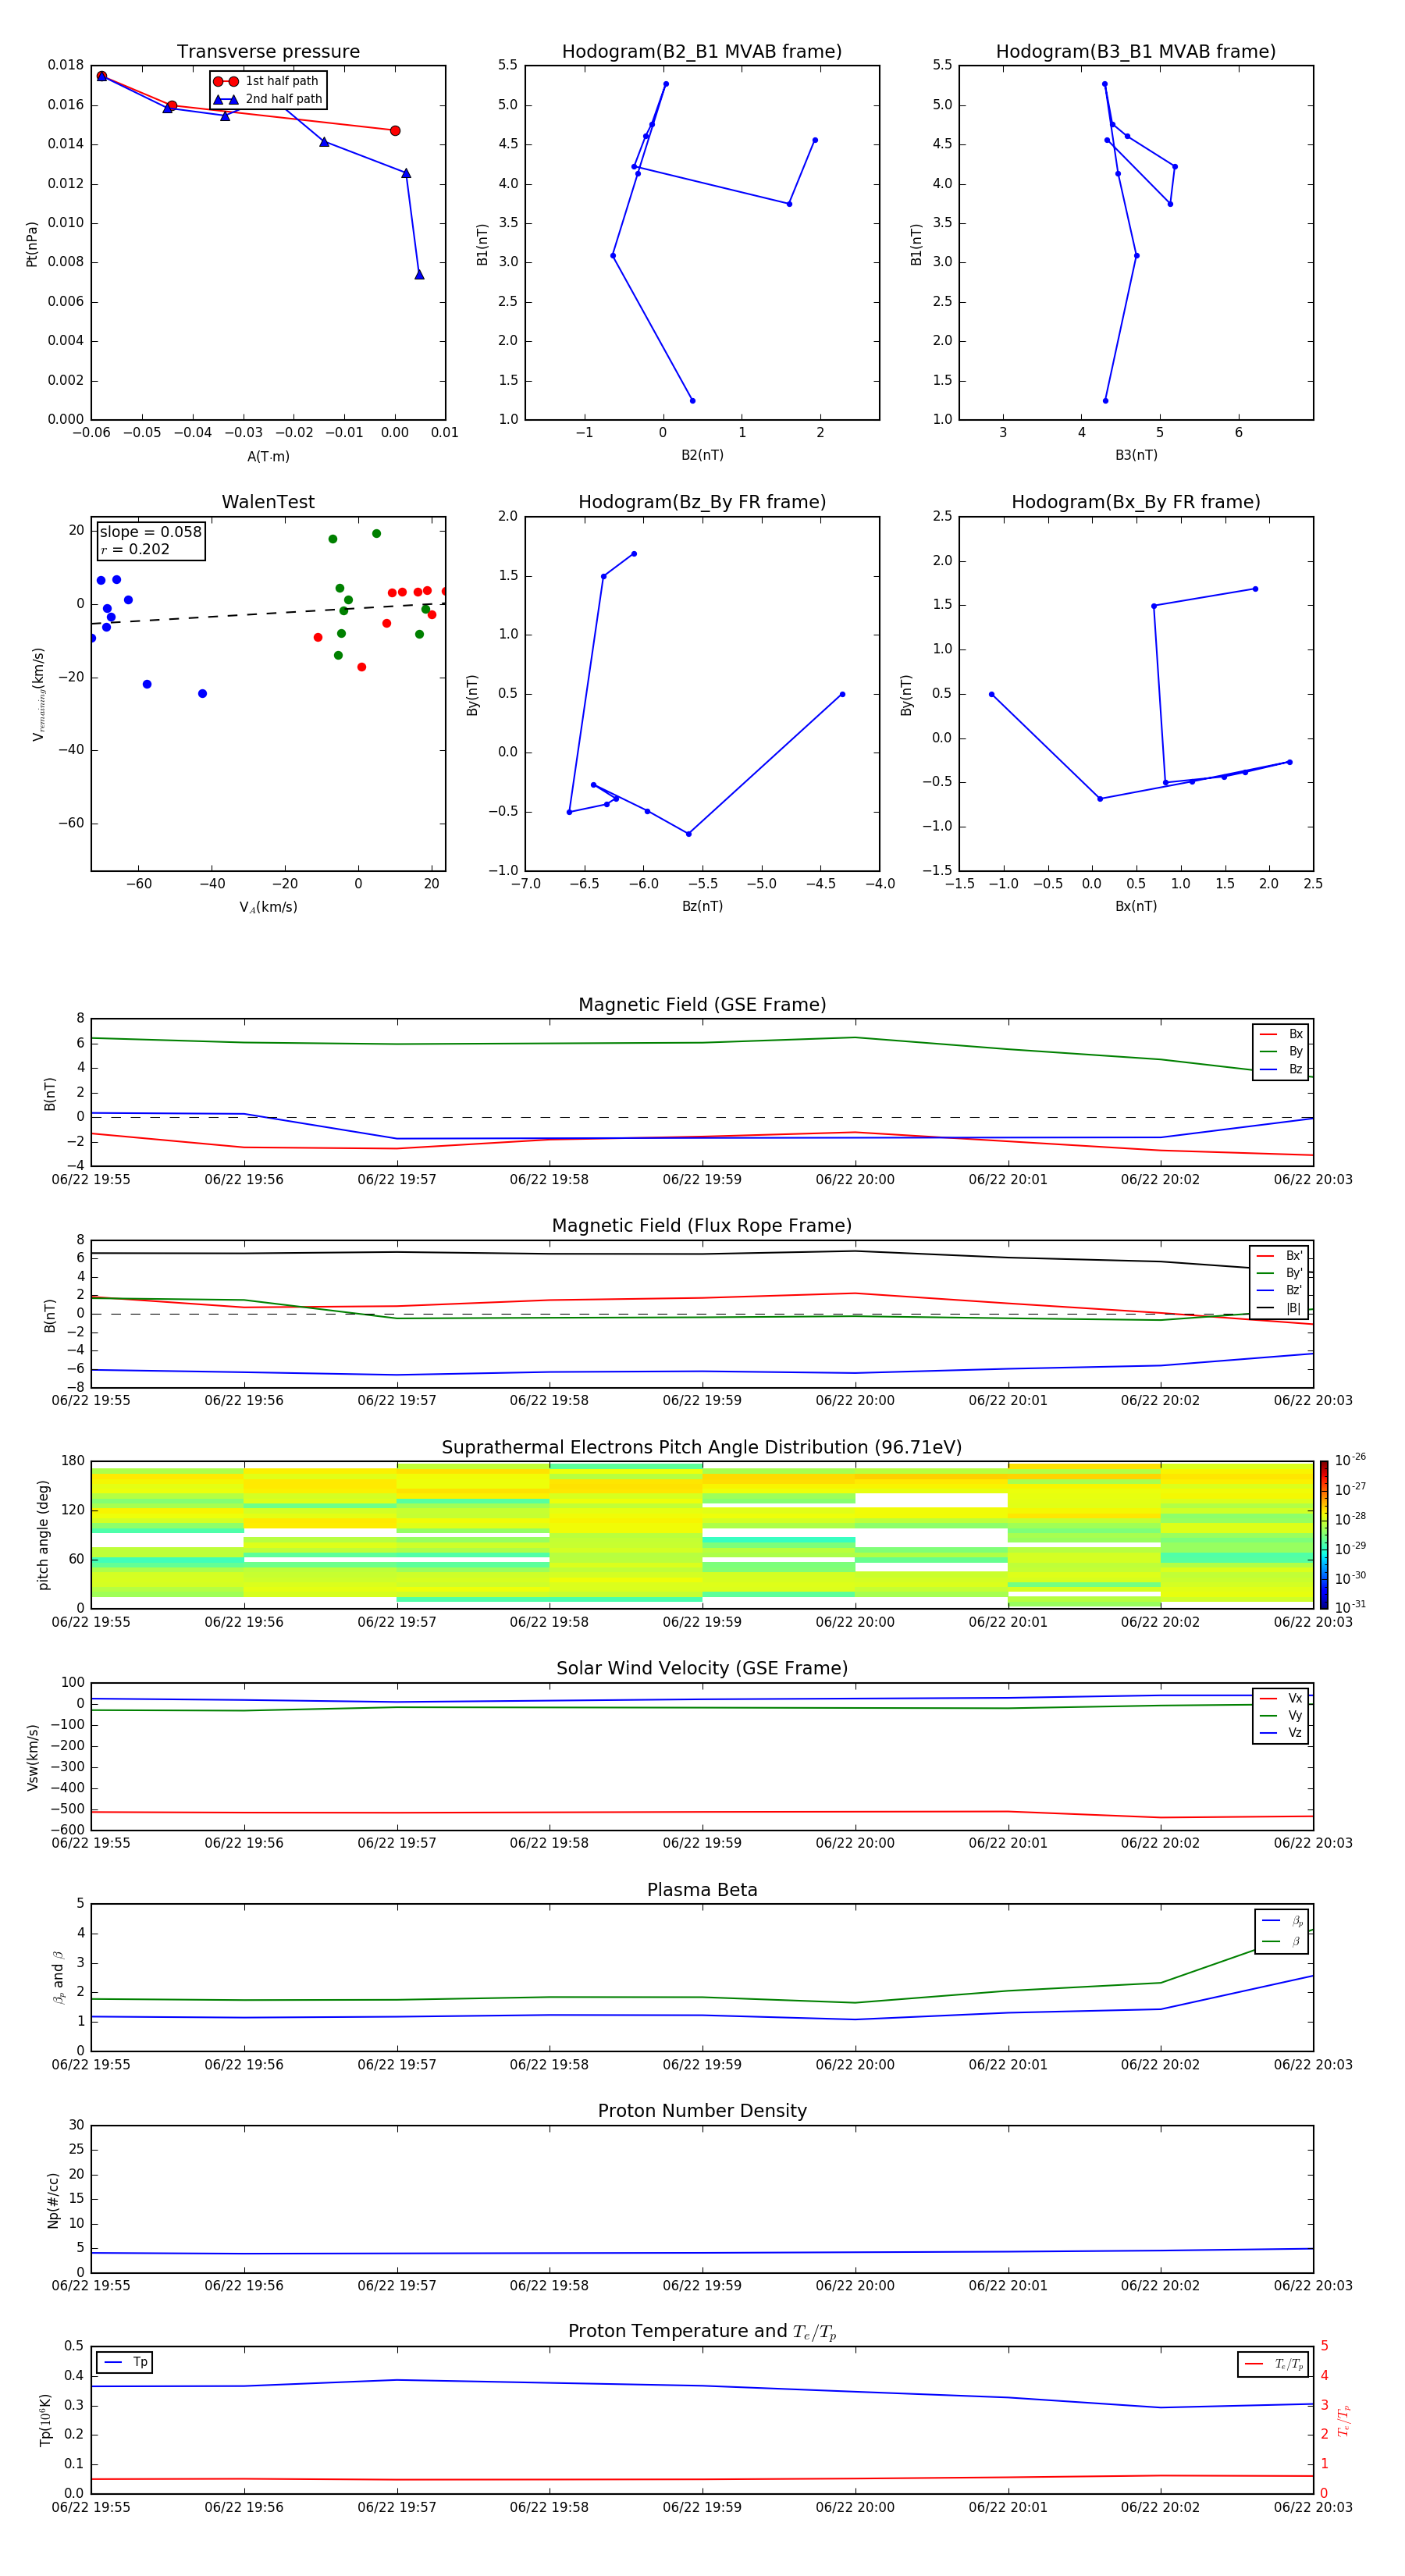Select the "Hodogram(B2_B1 MVAB frame)" title
This screenshot has height=2576, width=1405.
pyautogui.click(x=702, y=51)
